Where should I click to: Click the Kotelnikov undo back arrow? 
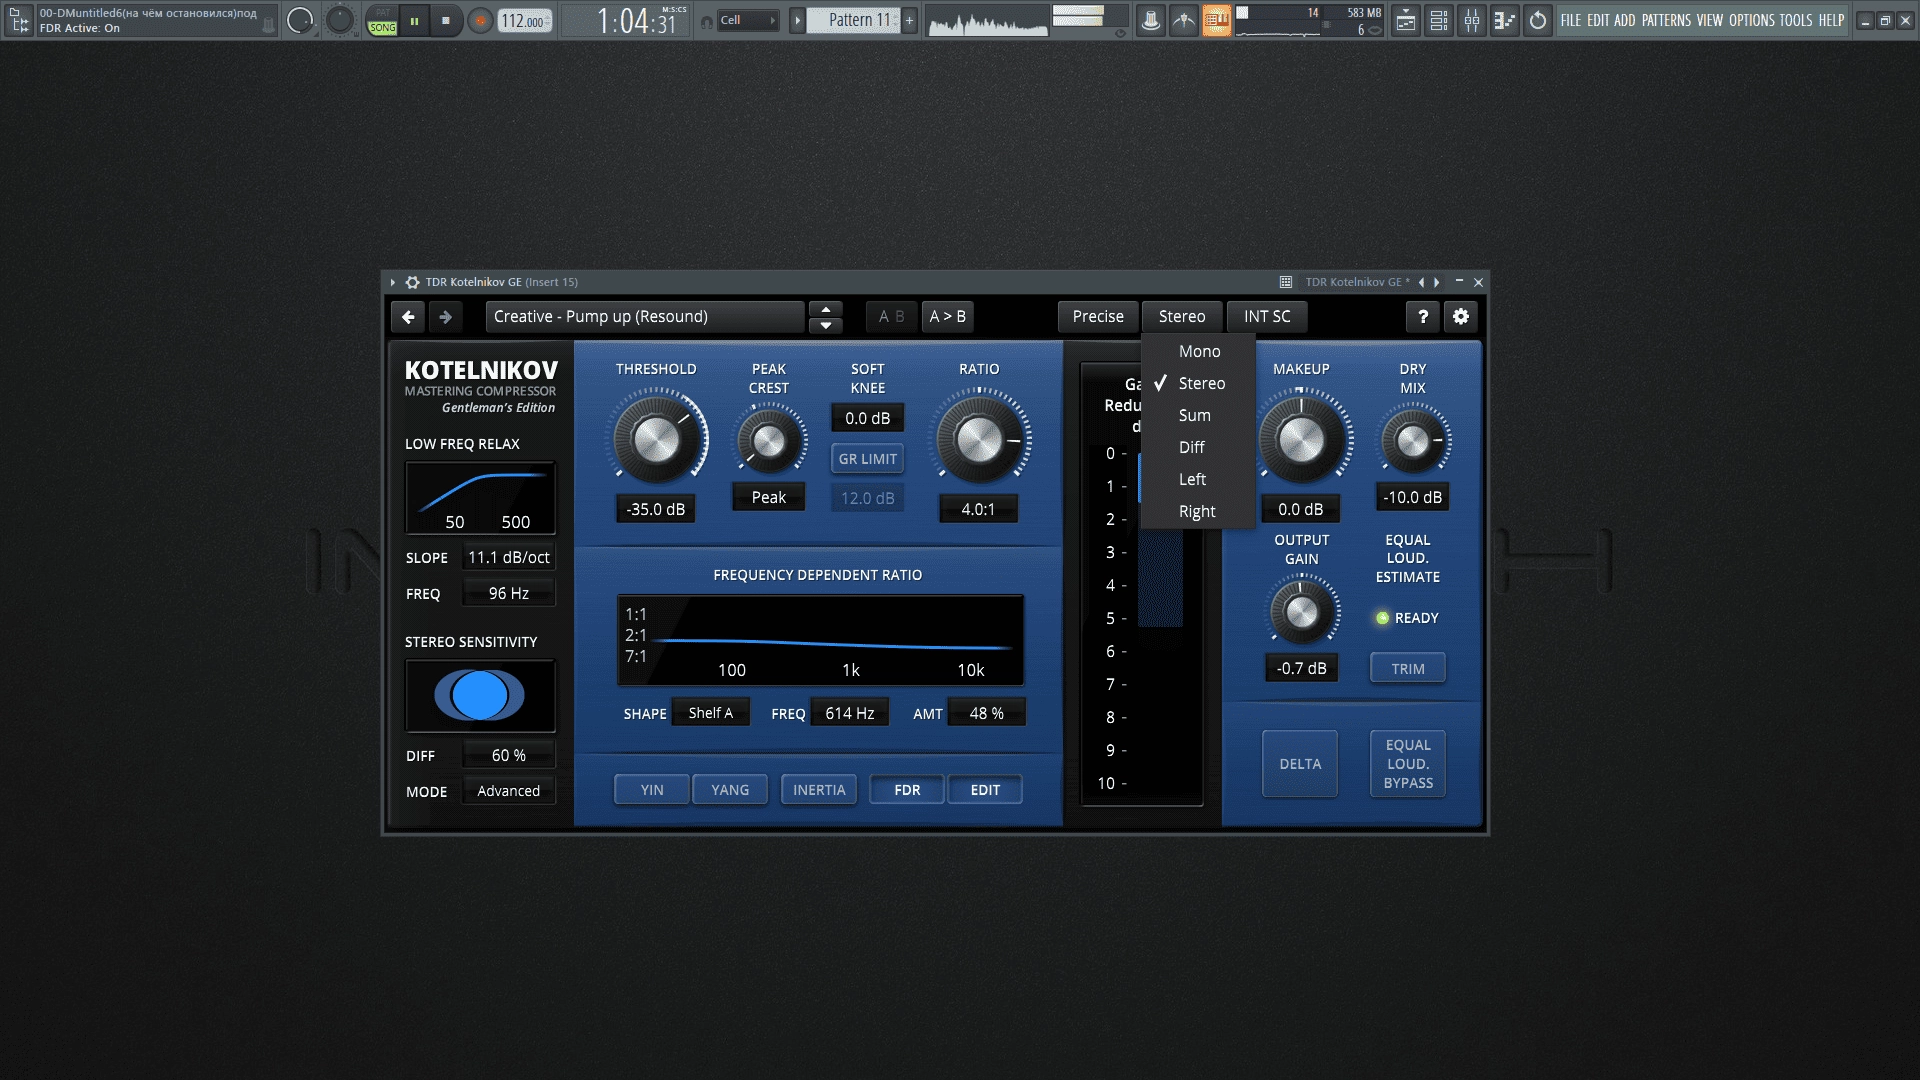click(x=408, y=317)
